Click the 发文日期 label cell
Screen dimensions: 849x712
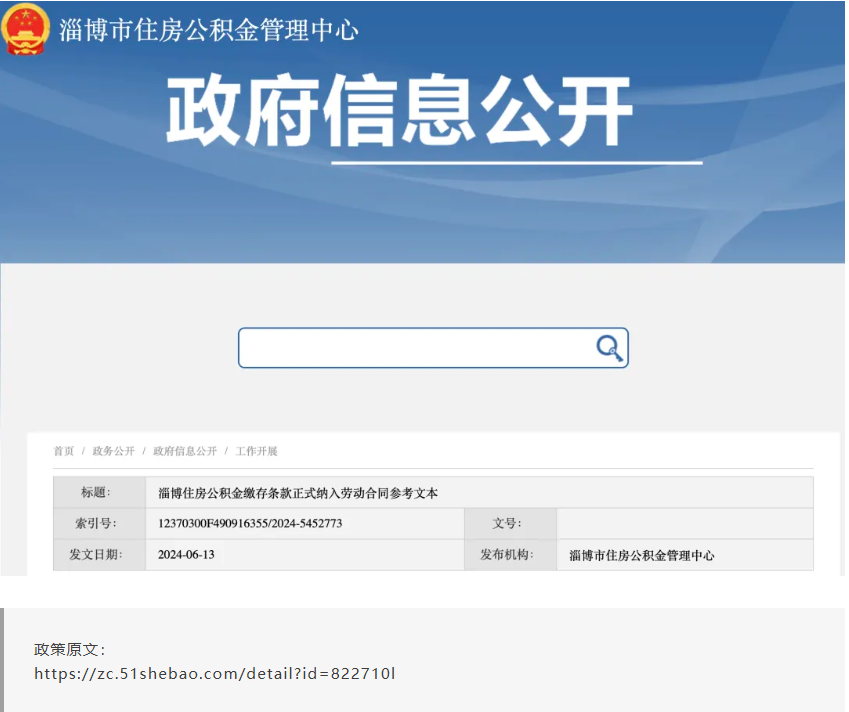(x=98, y=555)
